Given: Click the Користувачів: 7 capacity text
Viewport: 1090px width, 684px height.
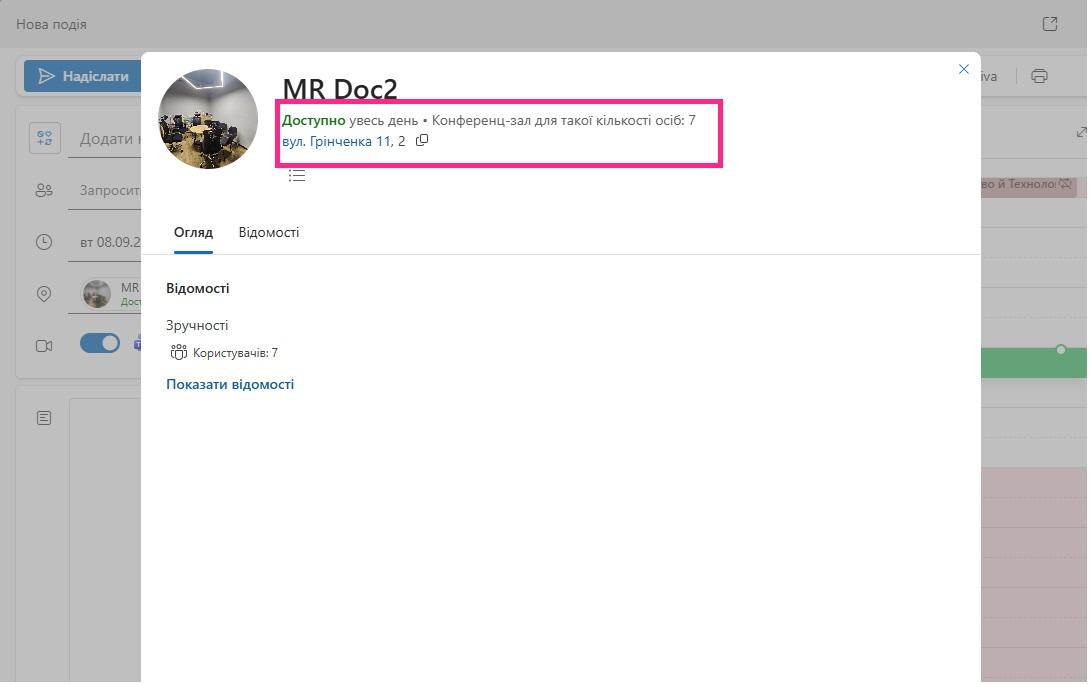Looking at the screenshot, I should [x=236, y=353].
